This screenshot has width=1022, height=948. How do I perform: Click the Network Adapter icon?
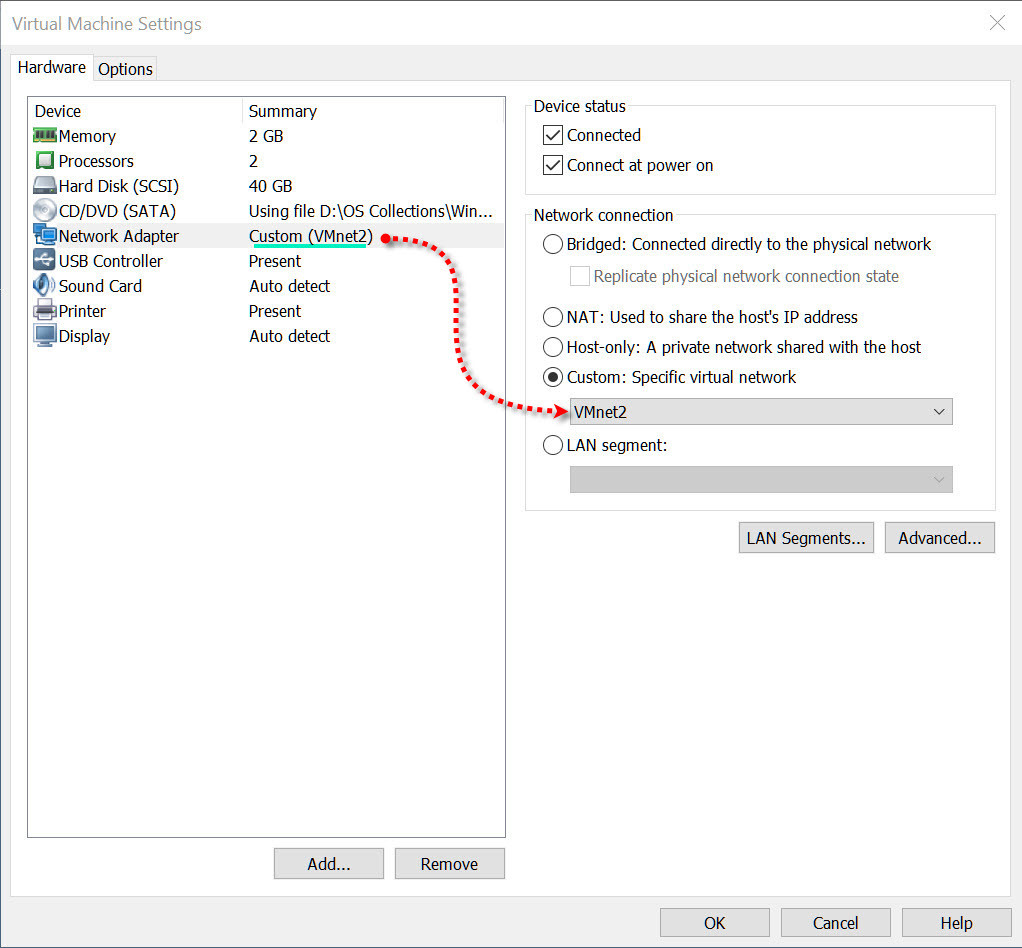coord(45,235)
